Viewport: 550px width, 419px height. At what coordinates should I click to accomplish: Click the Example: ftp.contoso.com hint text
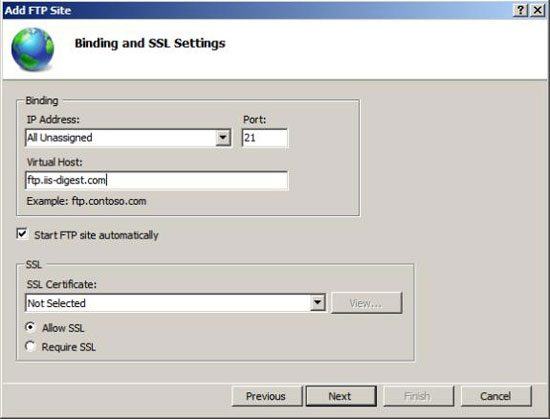(x=86, y=201)
